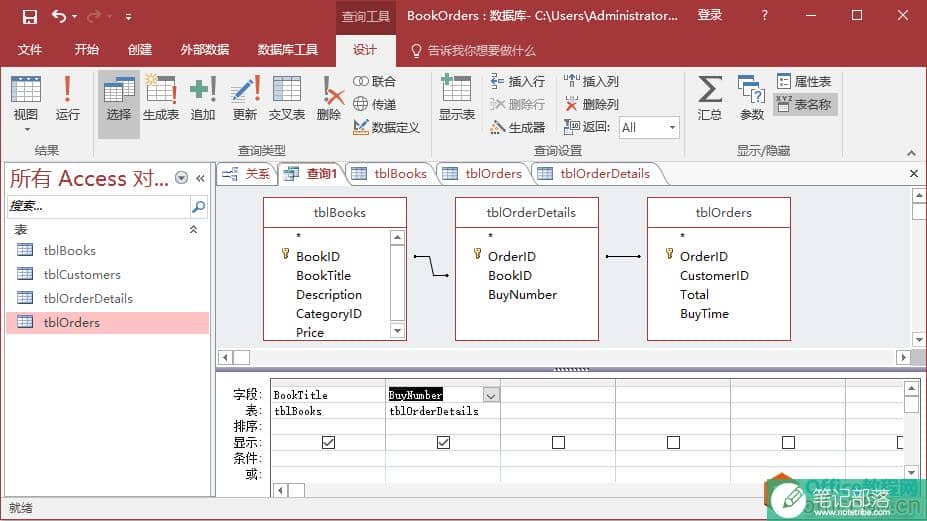The width and height of the screenshot is (927, 521).
Task: Open 显示表 show table dialog
Action: click(x=457, y=98)
